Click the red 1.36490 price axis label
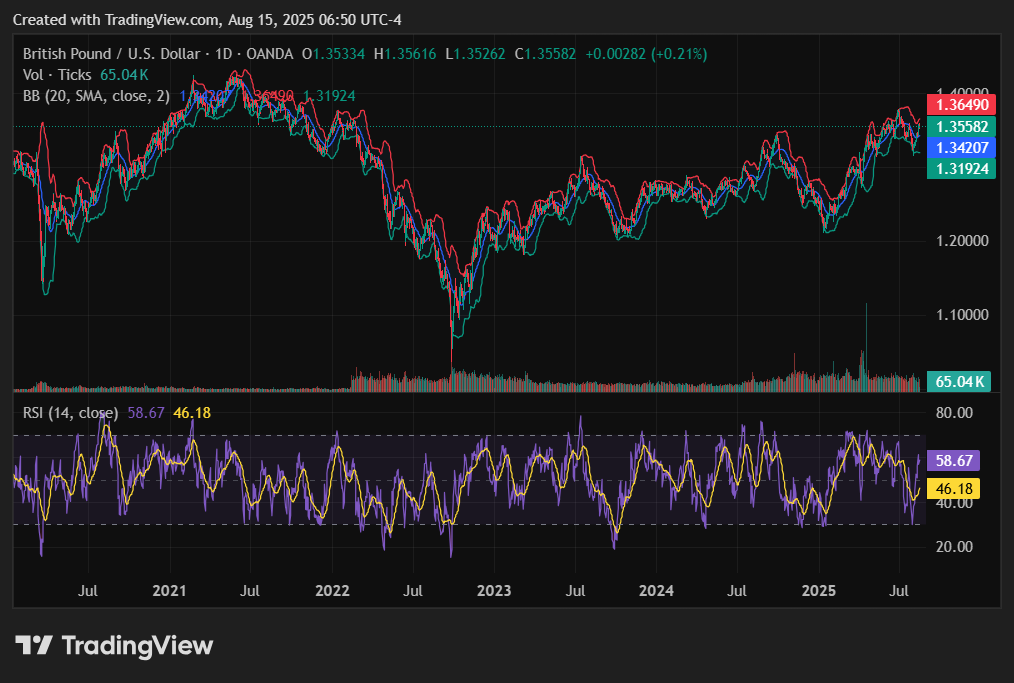Screen dimensions: 1014x683 [x=961, y=105]
